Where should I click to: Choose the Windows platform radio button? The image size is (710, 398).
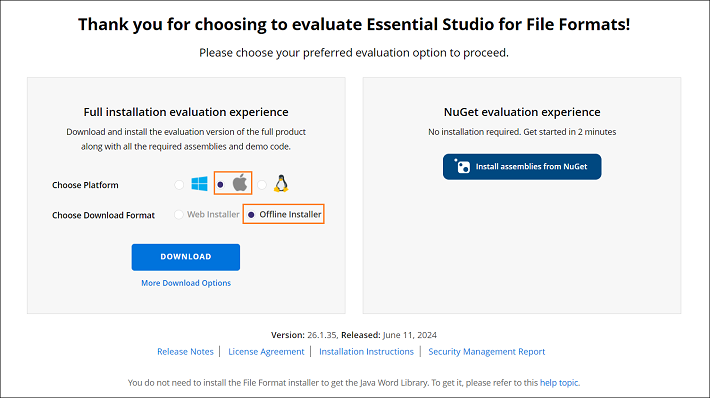point(179,185)
